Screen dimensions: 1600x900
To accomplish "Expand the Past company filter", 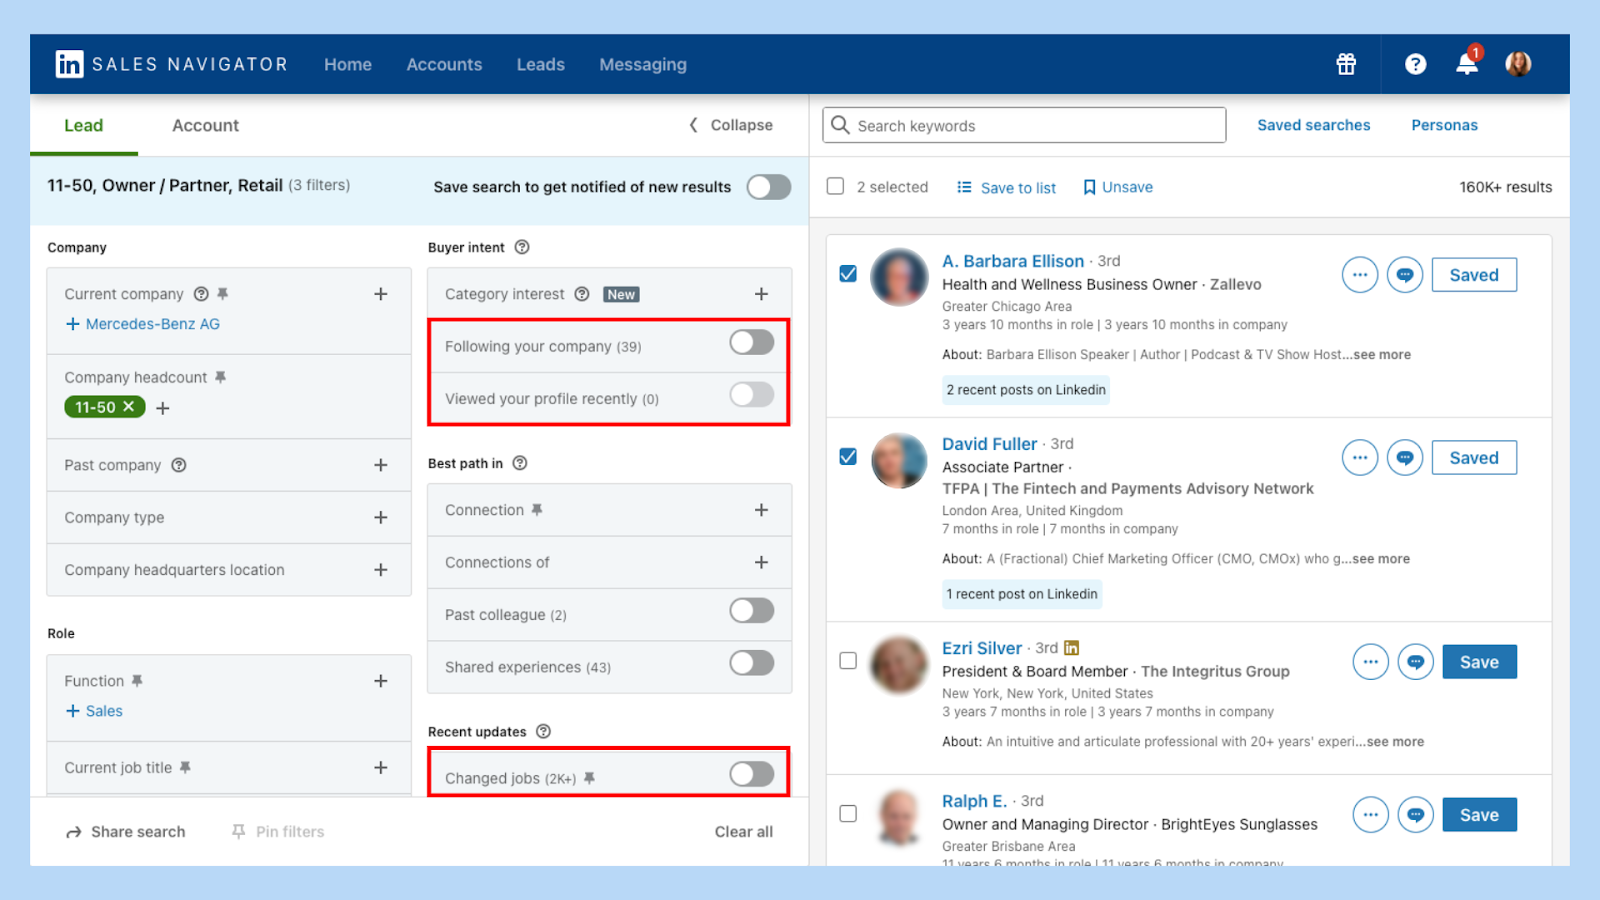I will (381, 465).
